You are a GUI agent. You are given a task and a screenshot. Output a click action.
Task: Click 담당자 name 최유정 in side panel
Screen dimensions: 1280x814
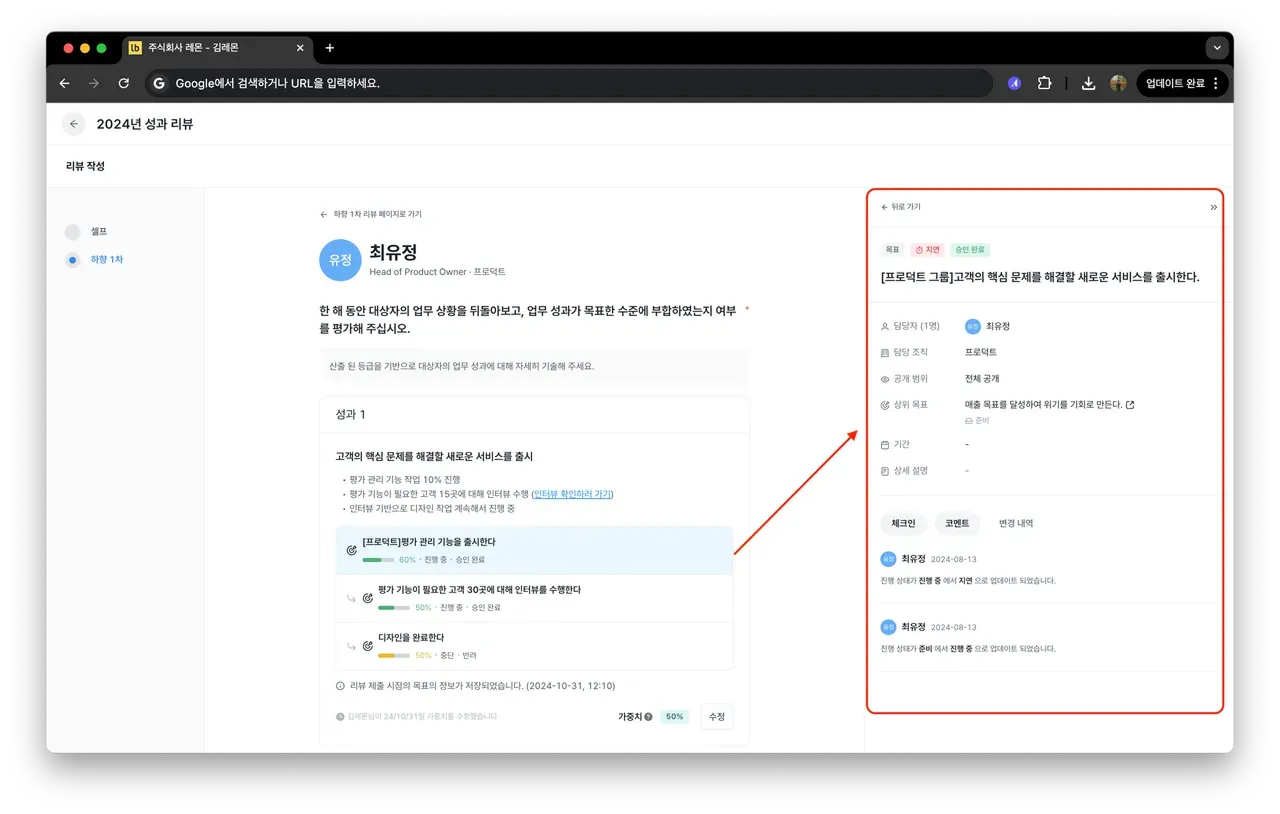tap(998, 326)
